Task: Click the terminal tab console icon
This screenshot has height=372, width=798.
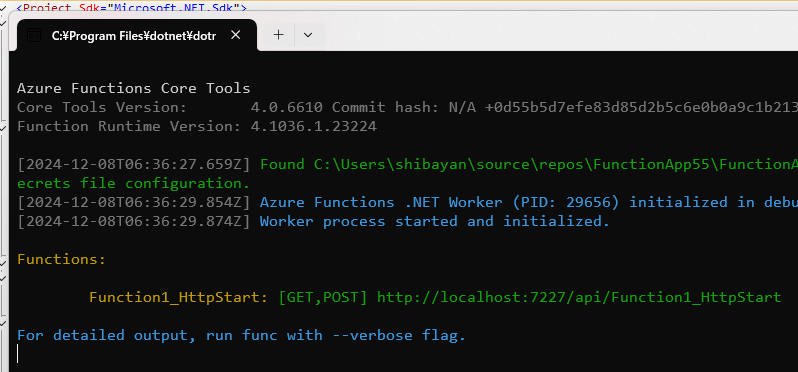Action: [x=34, y=35]
